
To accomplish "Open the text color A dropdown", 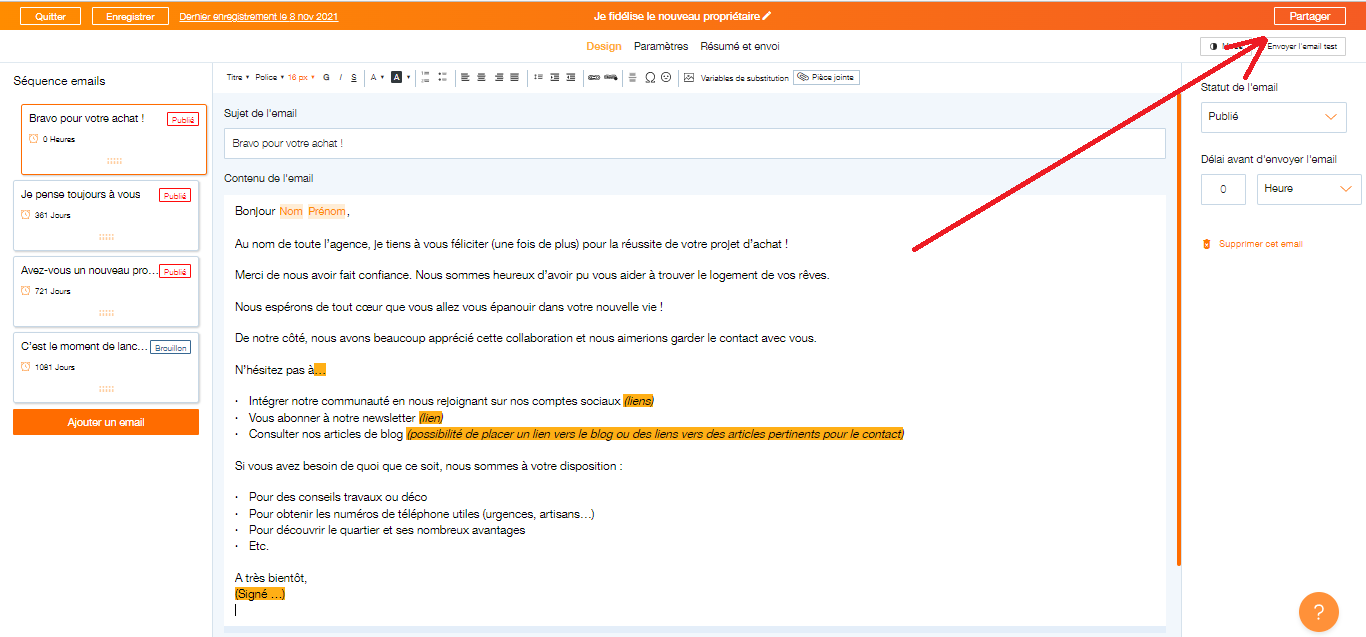I will coord(376,77).
